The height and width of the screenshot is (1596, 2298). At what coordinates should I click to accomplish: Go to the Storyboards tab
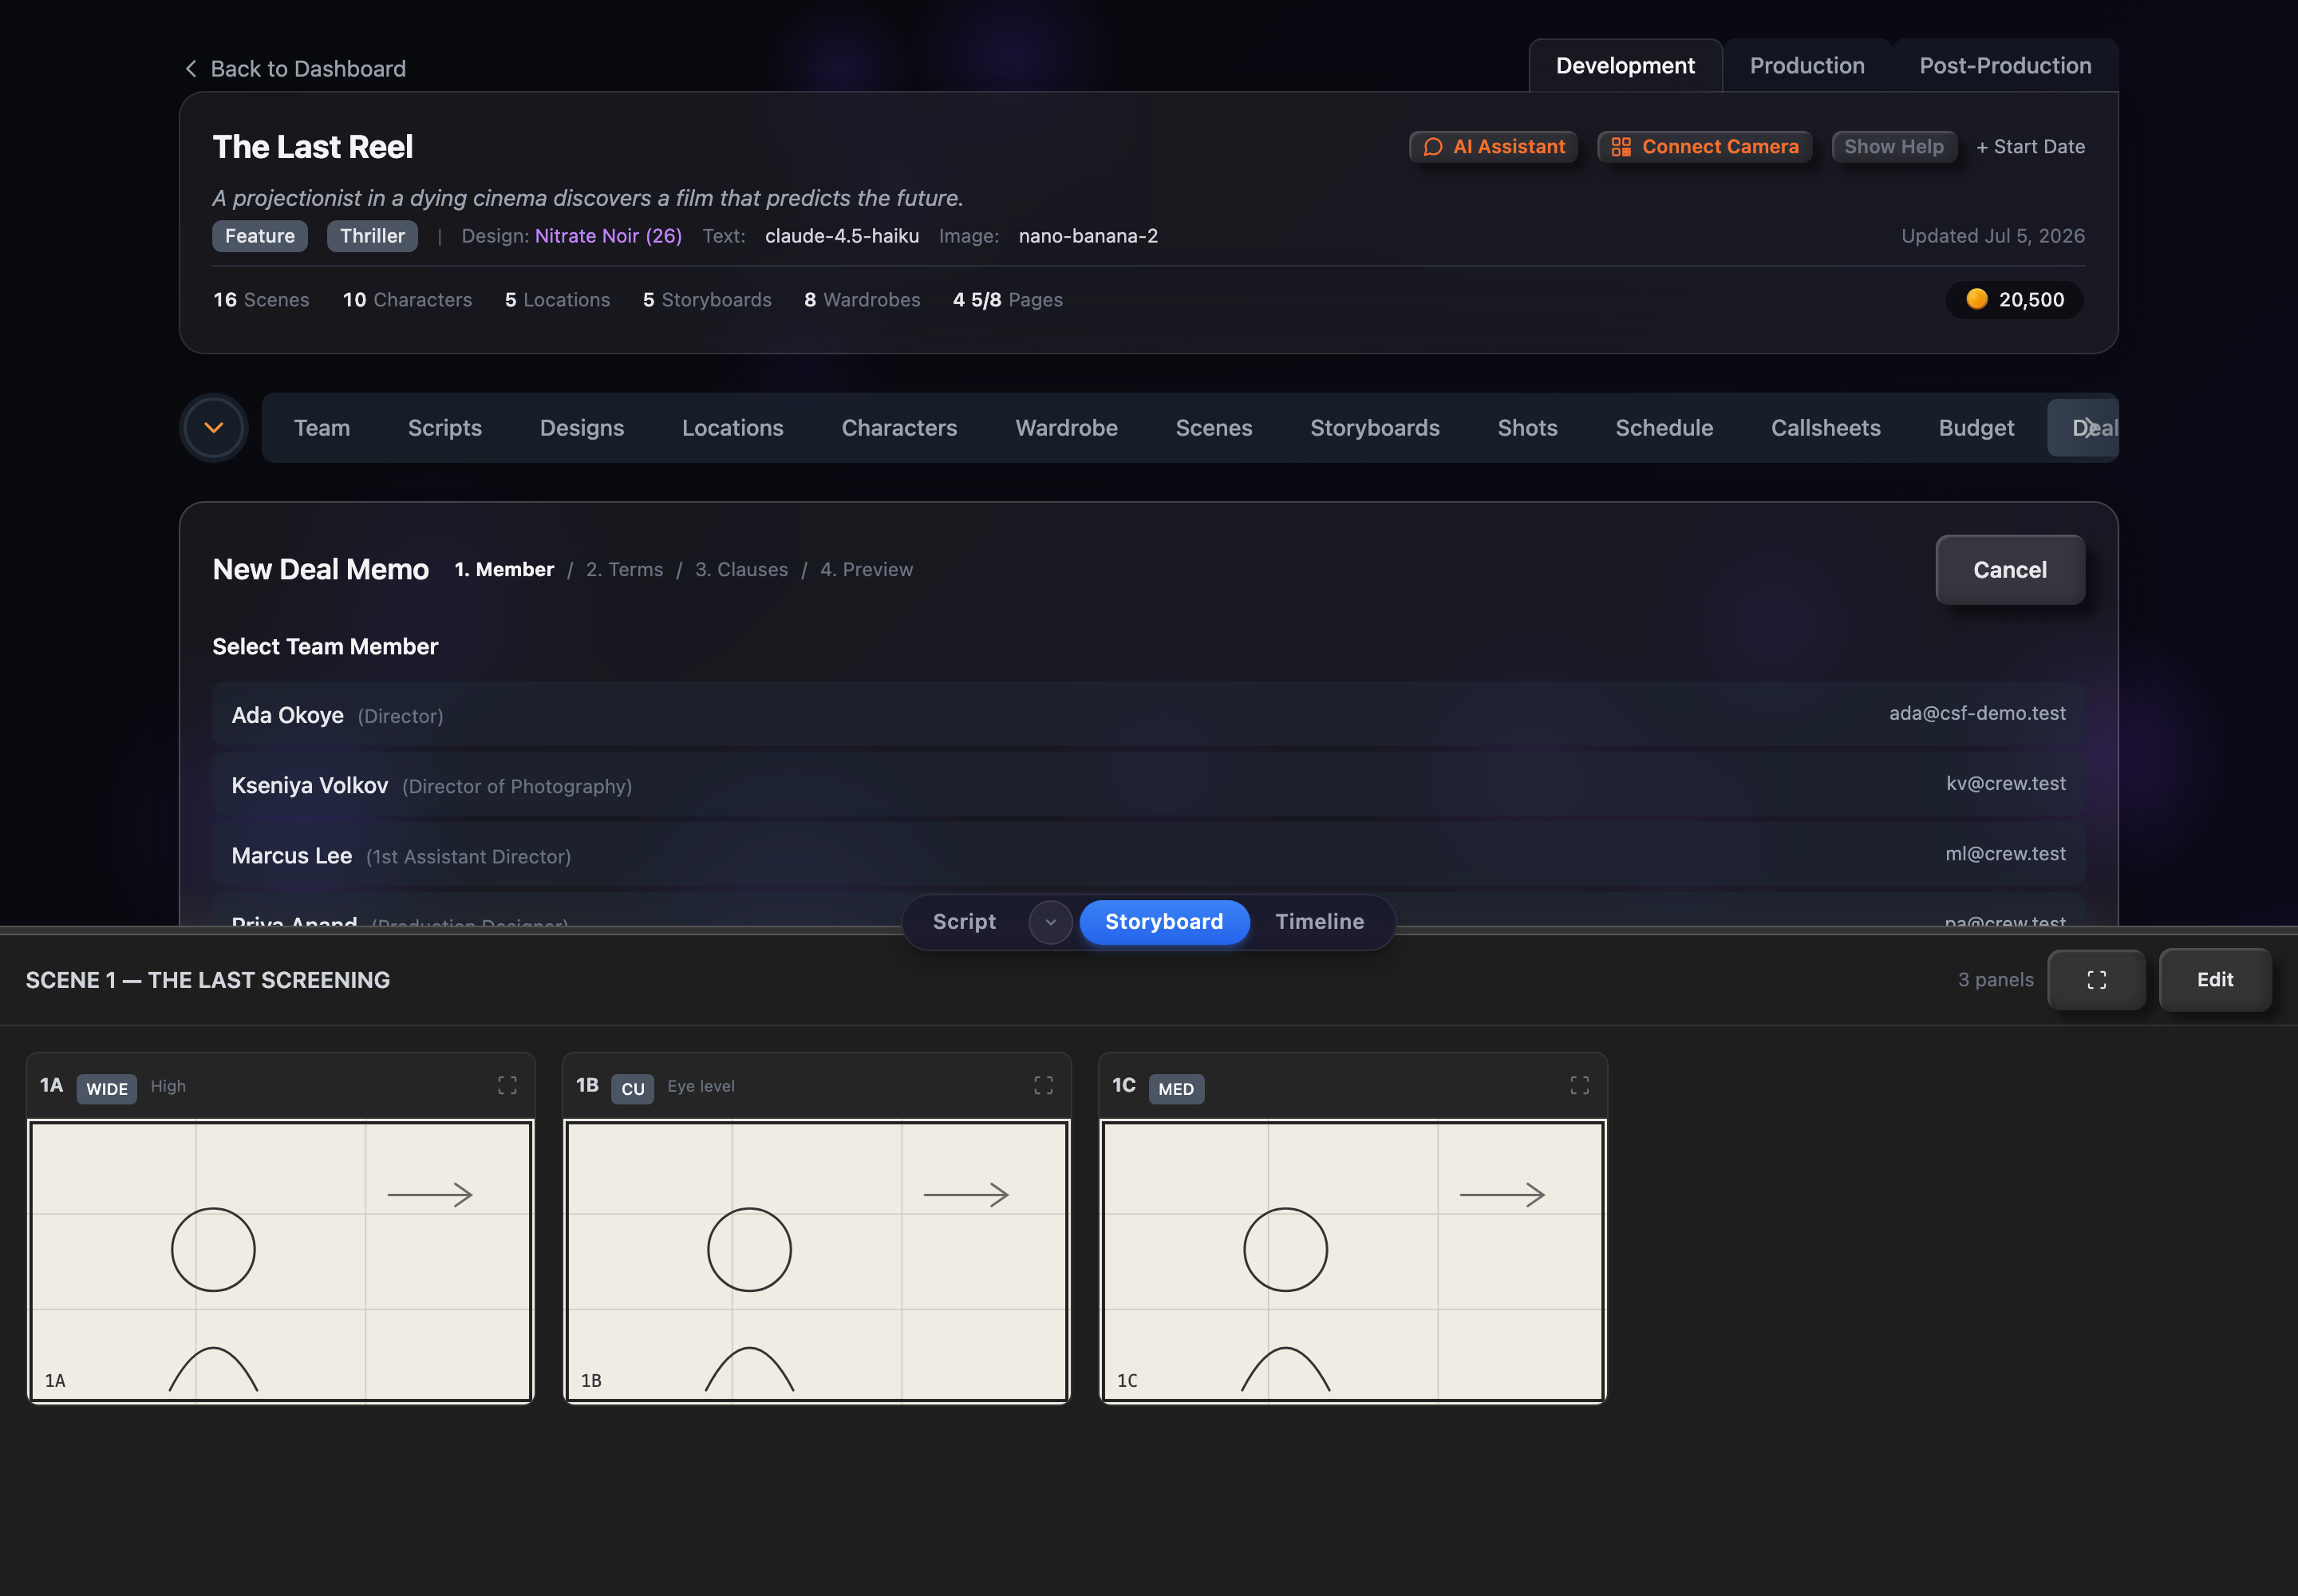click(x=1374, y=428)
